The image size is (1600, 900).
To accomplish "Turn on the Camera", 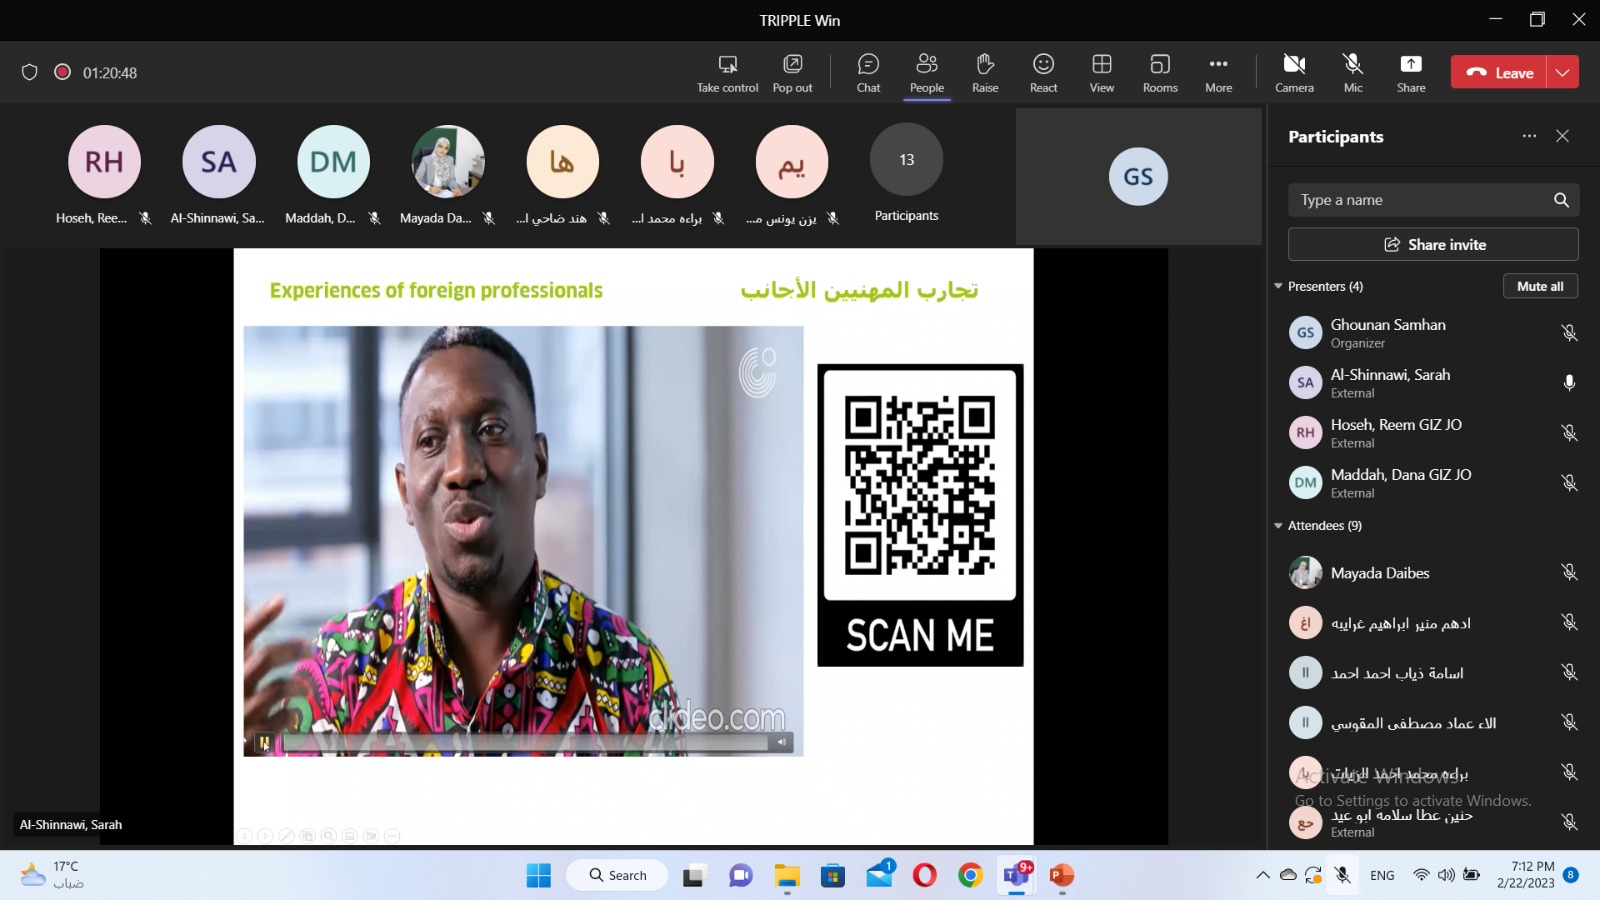I will click(x=1294, y=73).
